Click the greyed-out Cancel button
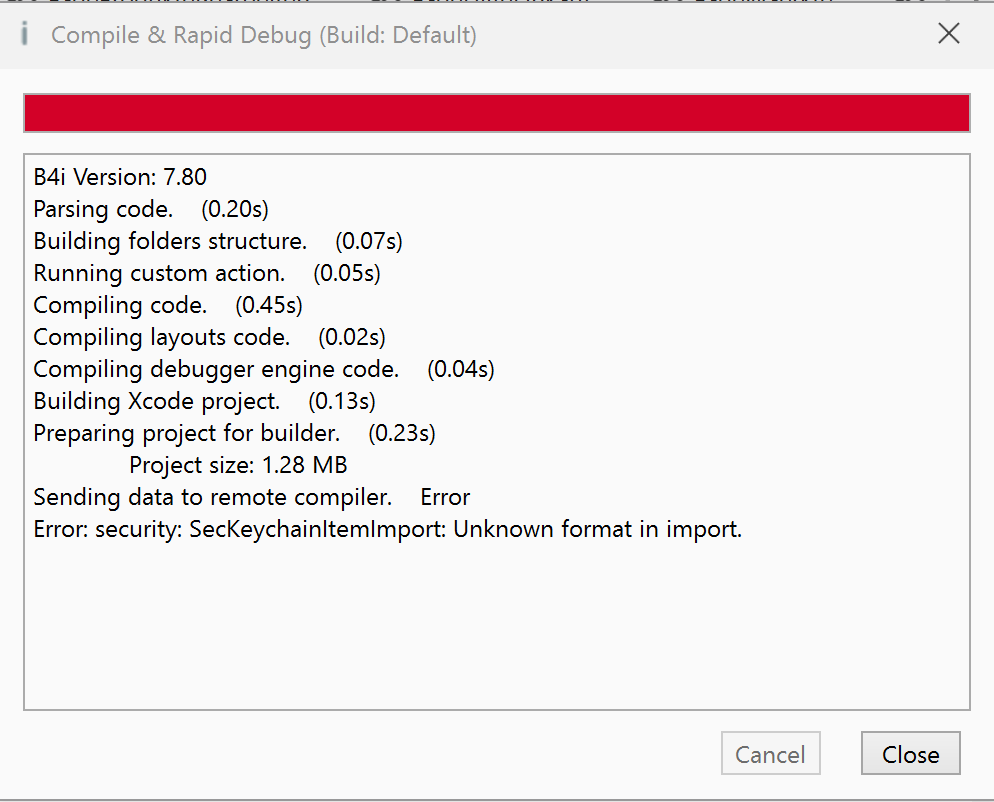Screen dimensions: 994x802 pos(770,754)
